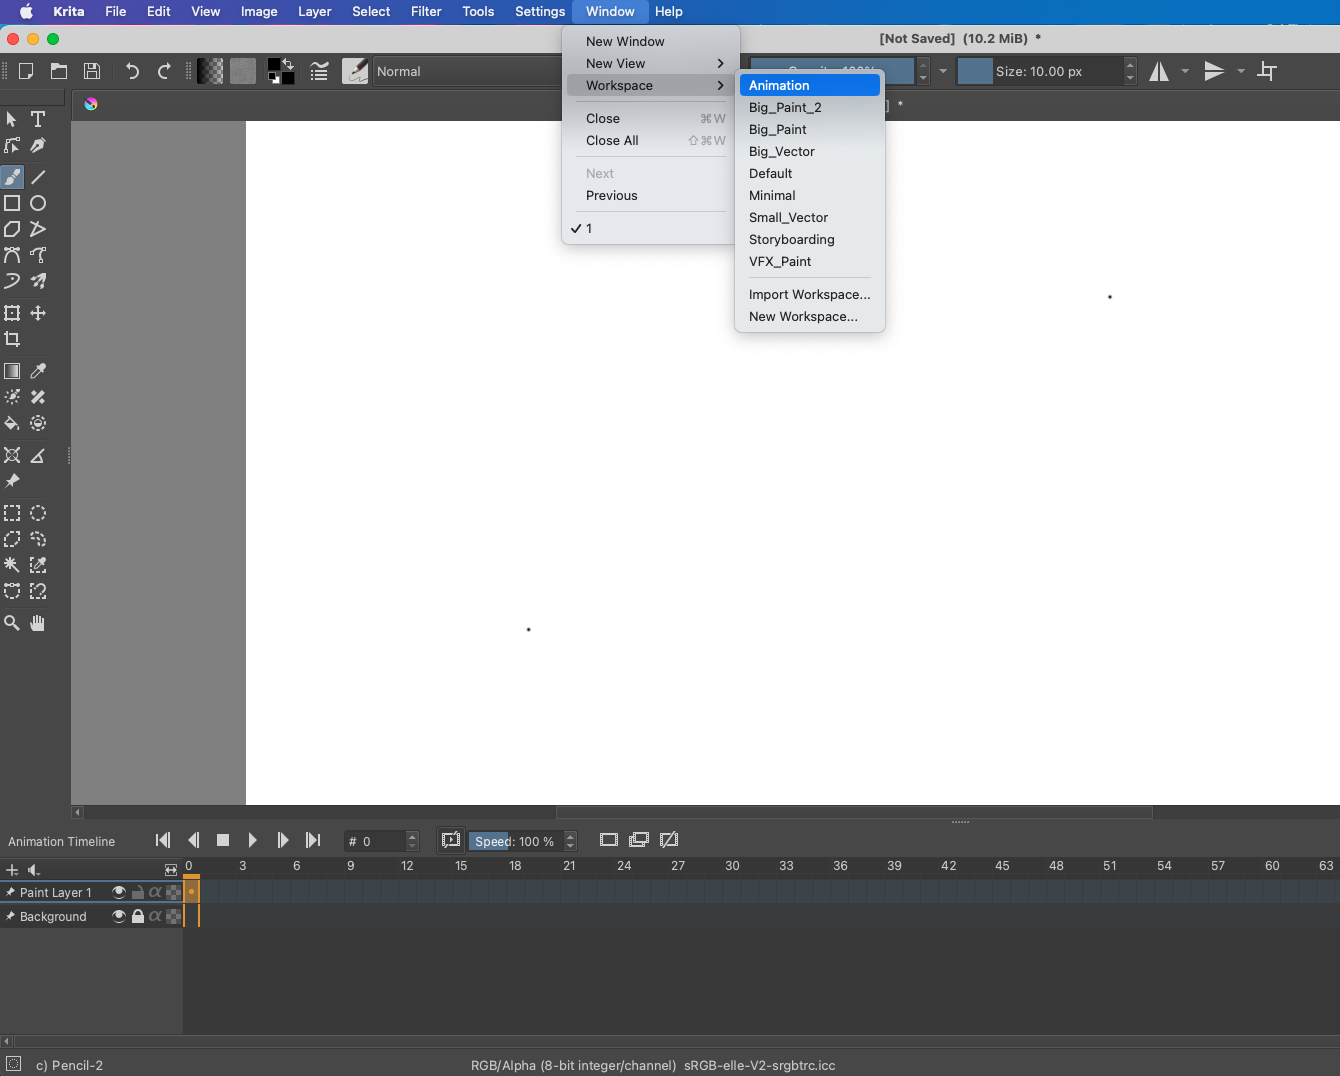Select the Move tool
Image resolution: width=1340 pixels, height=1076 pixels.
38,313
